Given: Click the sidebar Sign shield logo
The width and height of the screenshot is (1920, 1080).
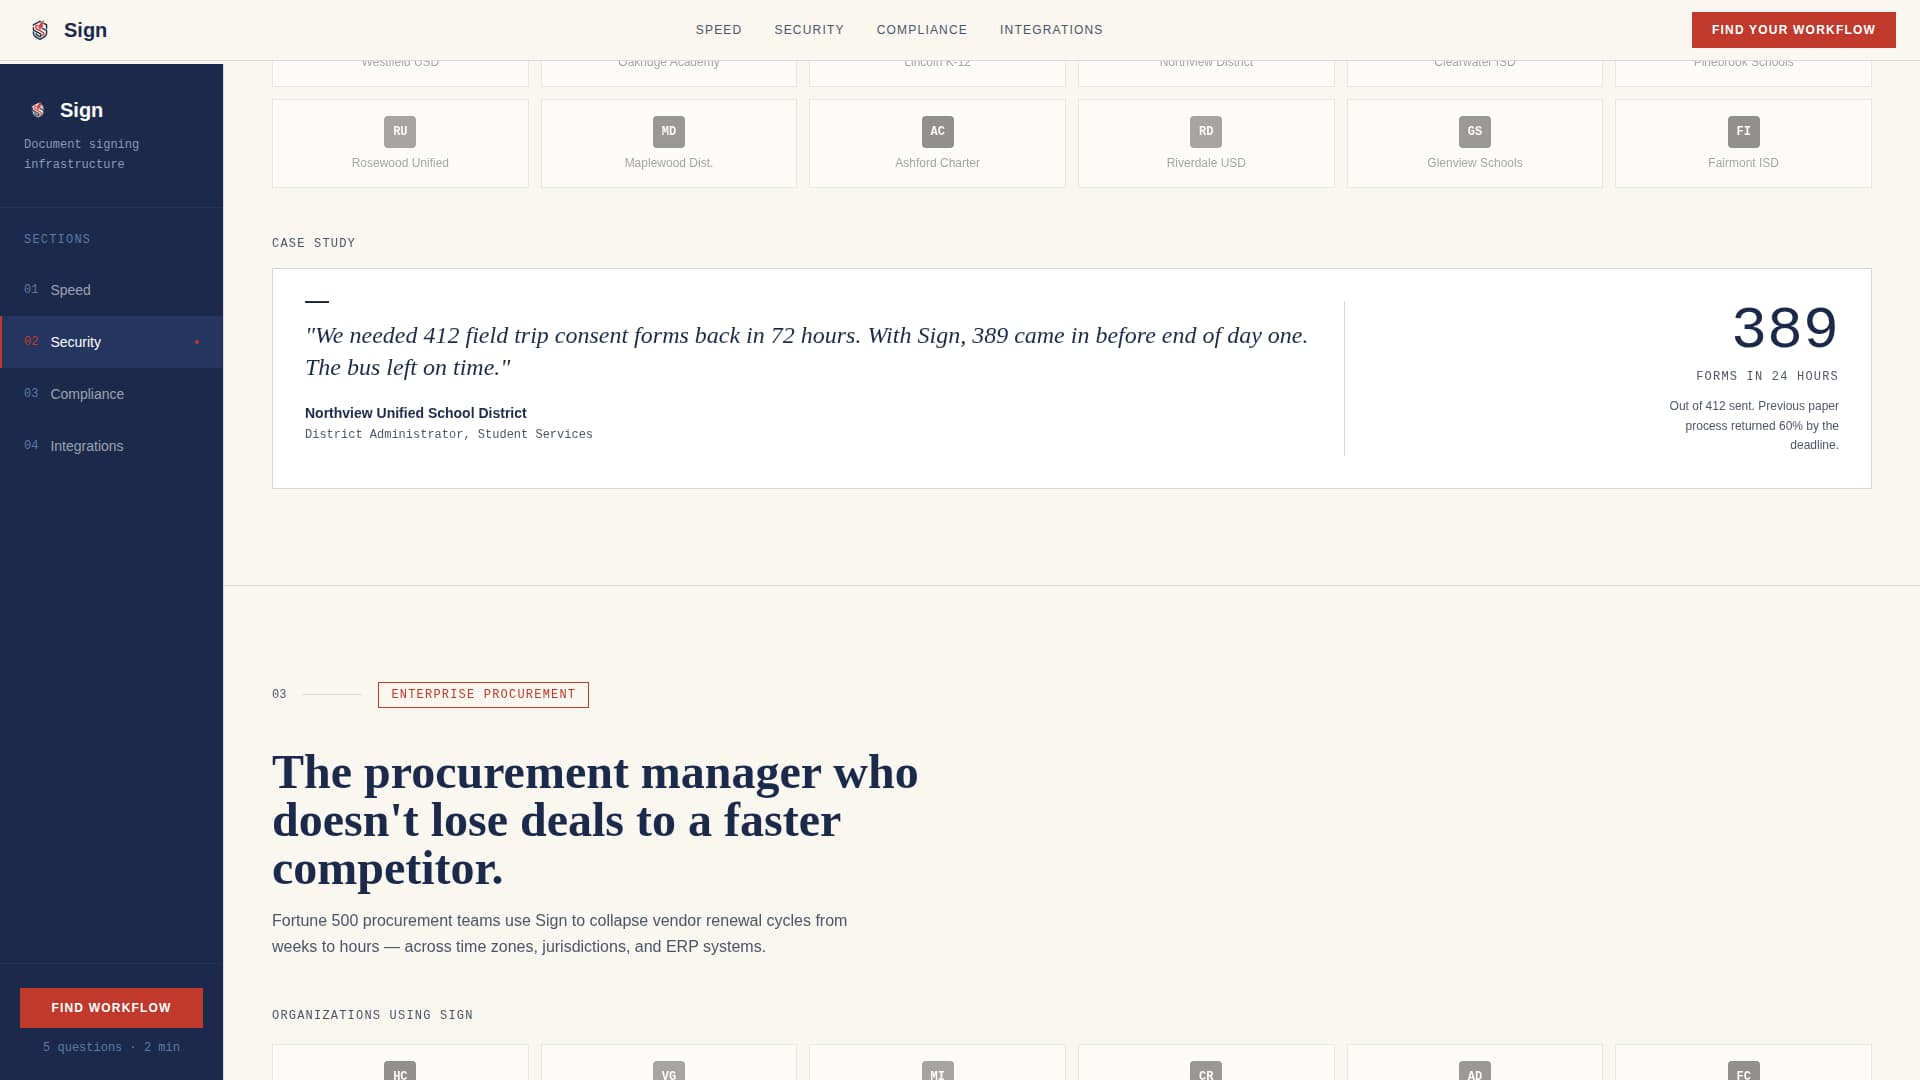Looking at the screenshot, I should pyautogui.click(x=38, y=110).
